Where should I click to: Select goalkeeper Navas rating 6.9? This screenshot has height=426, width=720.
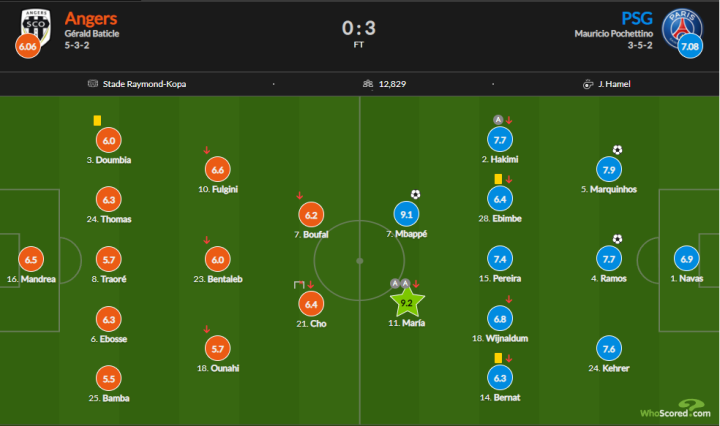[686, 259]
